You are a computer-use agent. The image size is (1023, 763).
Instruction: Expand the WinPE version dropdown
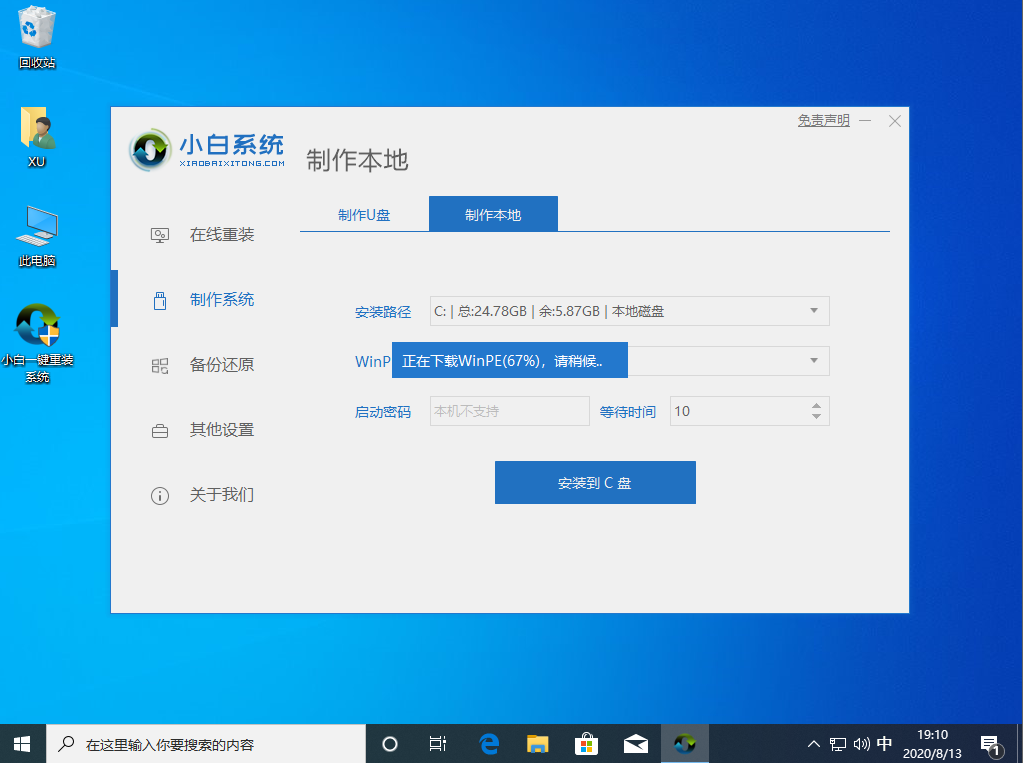pos(815,361)
